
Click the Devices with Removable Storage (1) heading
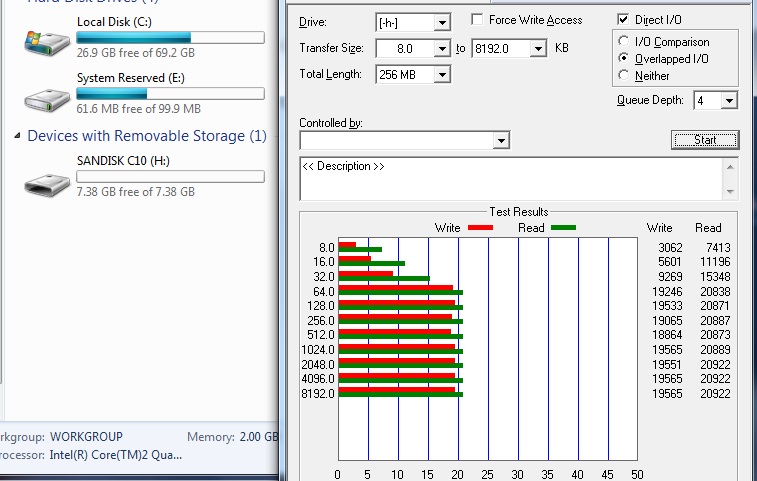147,136
